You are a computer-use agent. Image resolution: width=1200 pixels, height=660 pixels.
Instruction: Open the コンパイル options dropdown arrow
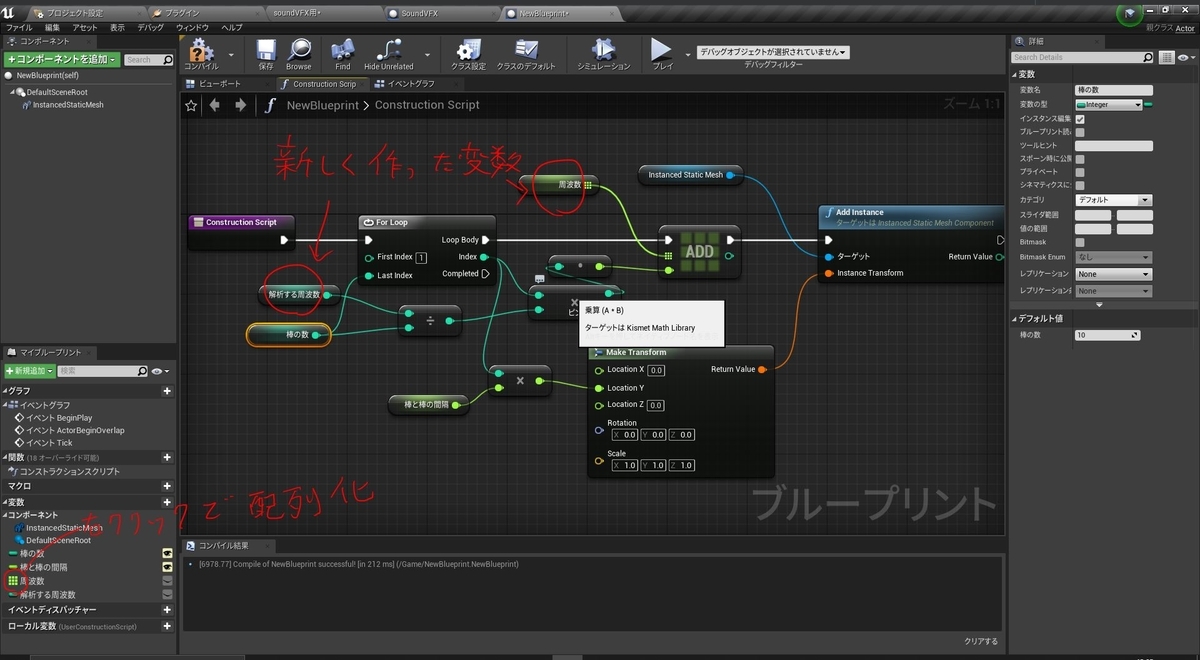(x=231, y=54)
